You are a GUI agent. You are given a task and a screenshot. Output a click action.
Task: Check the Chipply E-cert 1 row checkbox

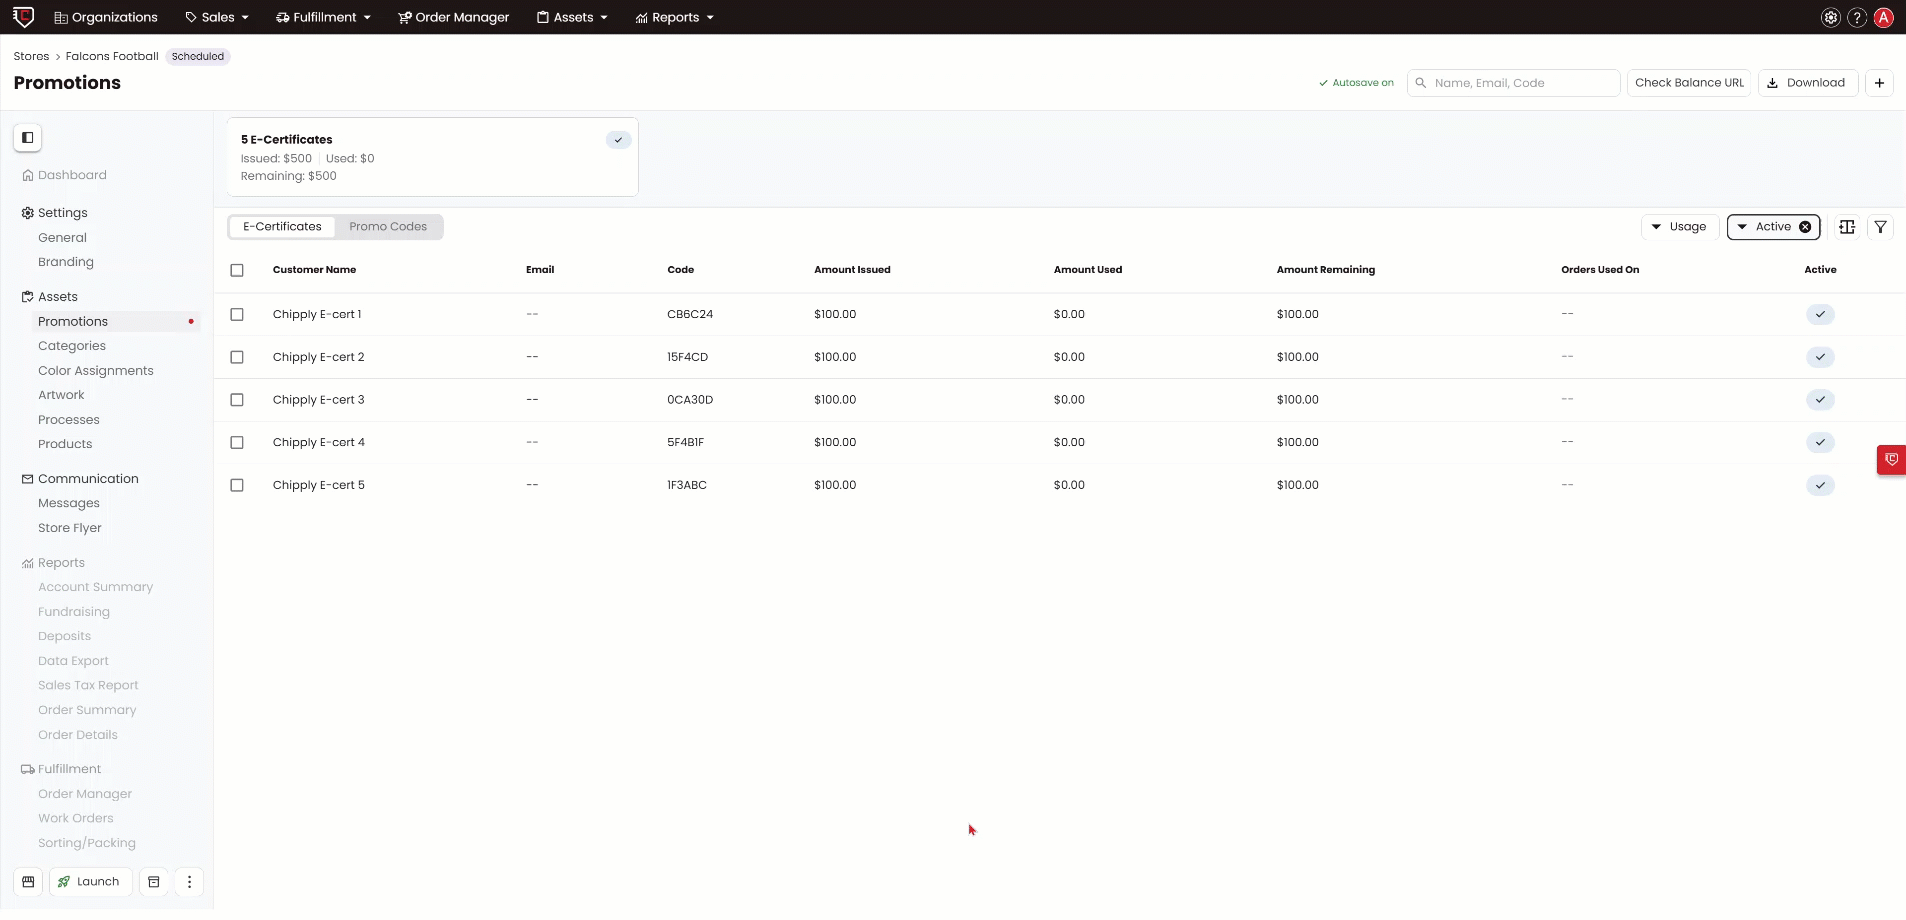tap(237, 314)
